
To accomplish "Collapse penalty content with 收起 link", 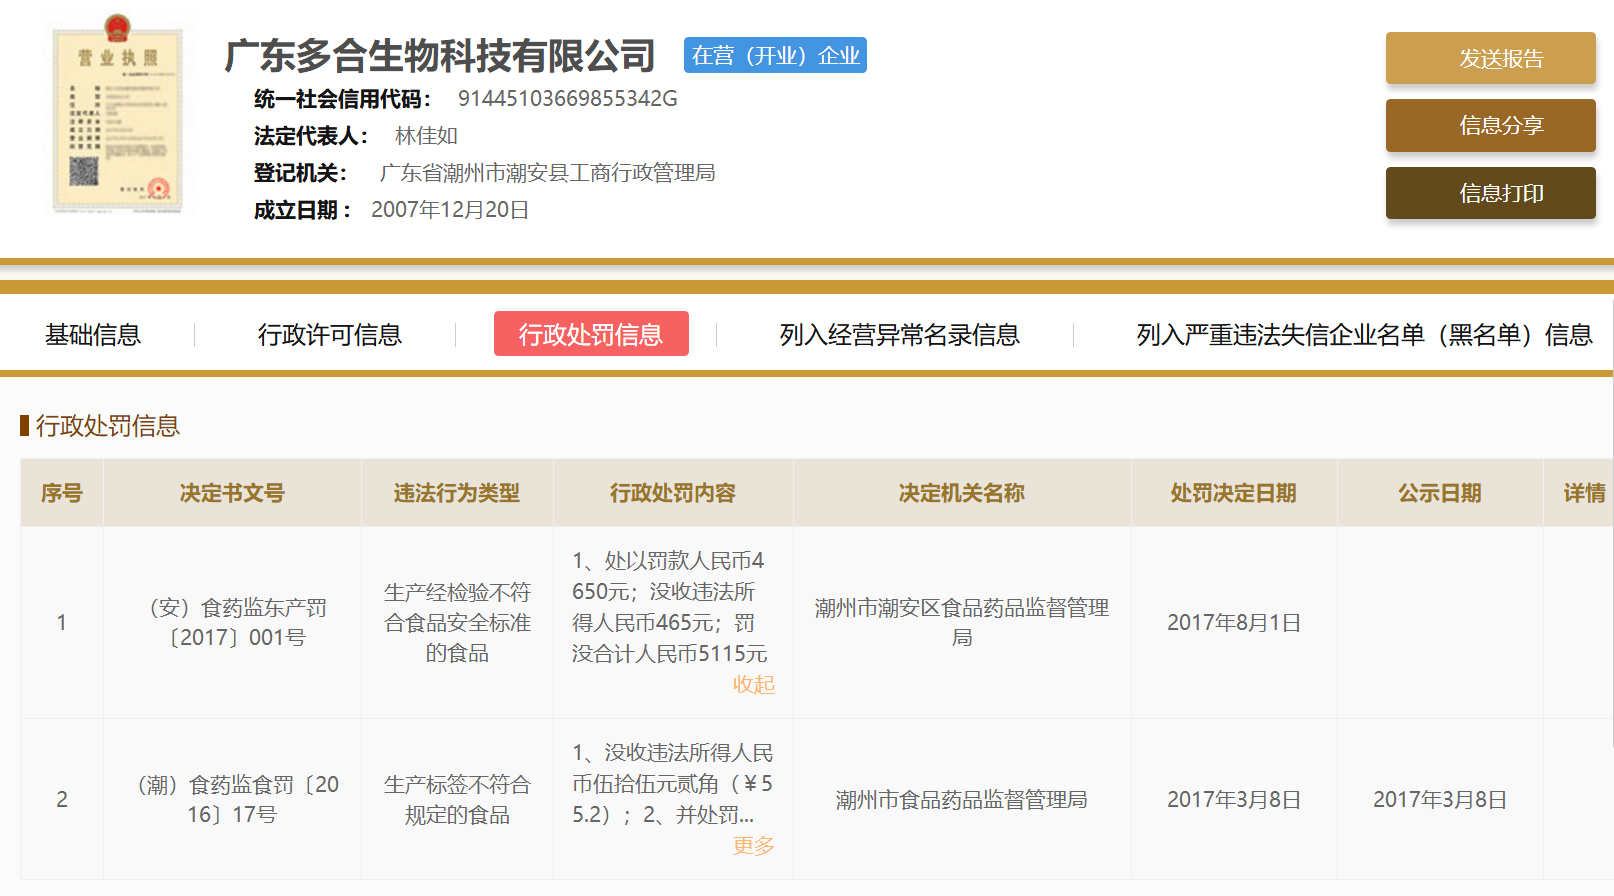I will [753, 685].
